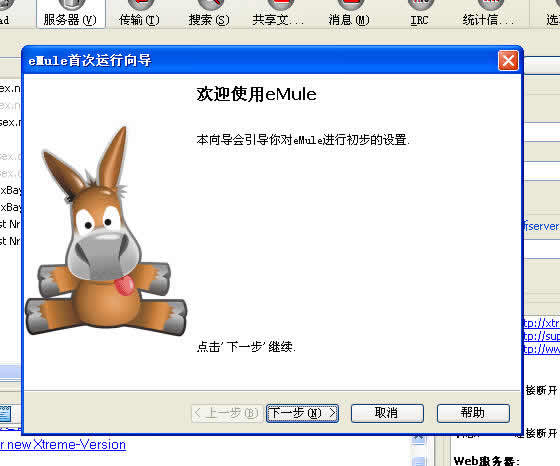560x466 pixels.
Task: Open the 传输(T) toolbar item
Action: click(x=139, y=14)
